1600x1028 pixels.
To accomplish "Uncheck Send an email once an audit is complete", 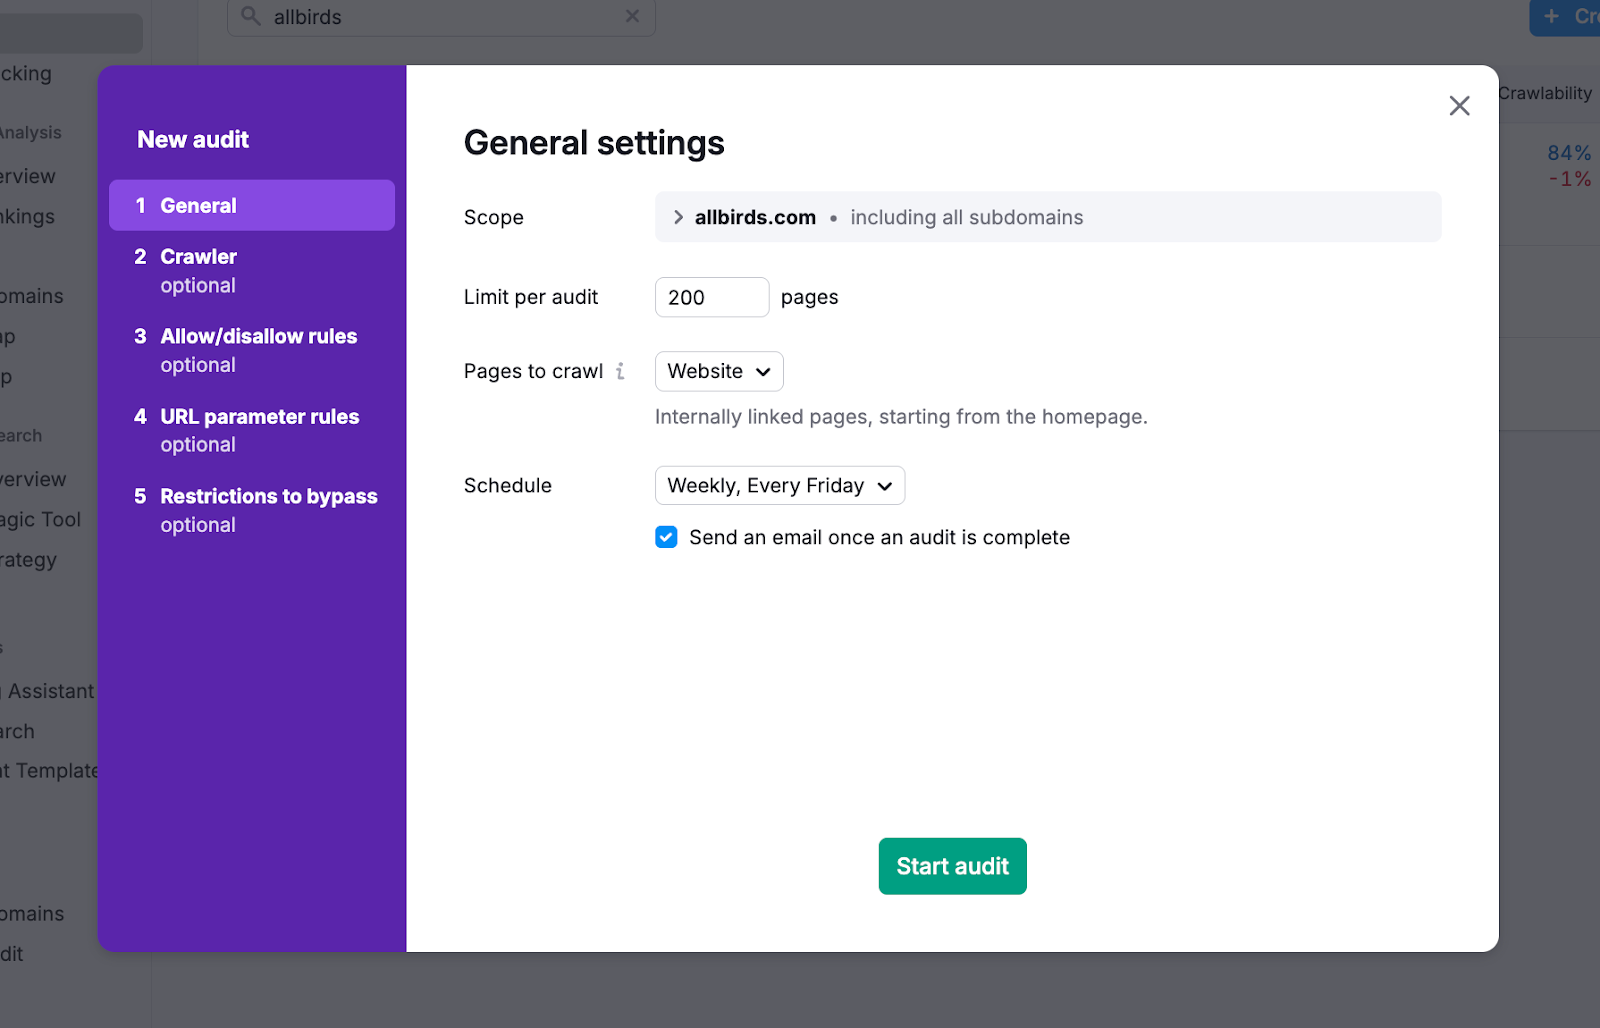I will click(x=666, y=537).
